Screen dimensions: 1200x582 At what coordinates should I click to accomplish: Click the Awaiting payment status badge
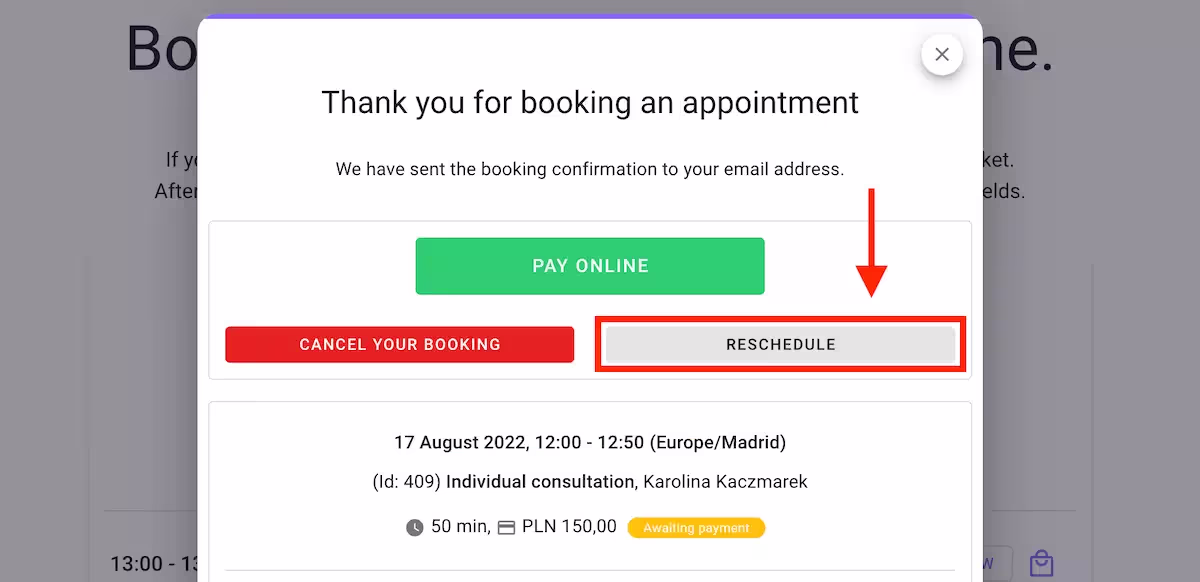coord(696,528)
